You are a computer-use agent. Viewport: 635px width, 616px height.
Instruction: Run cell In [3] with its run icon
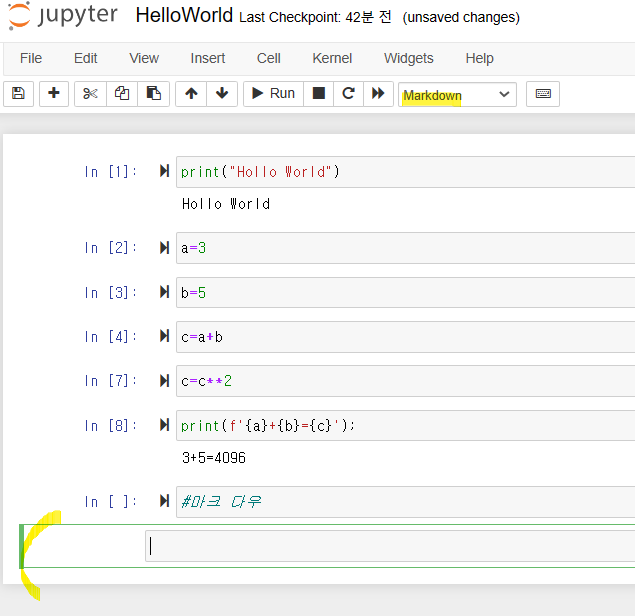[x=164, y=292]
